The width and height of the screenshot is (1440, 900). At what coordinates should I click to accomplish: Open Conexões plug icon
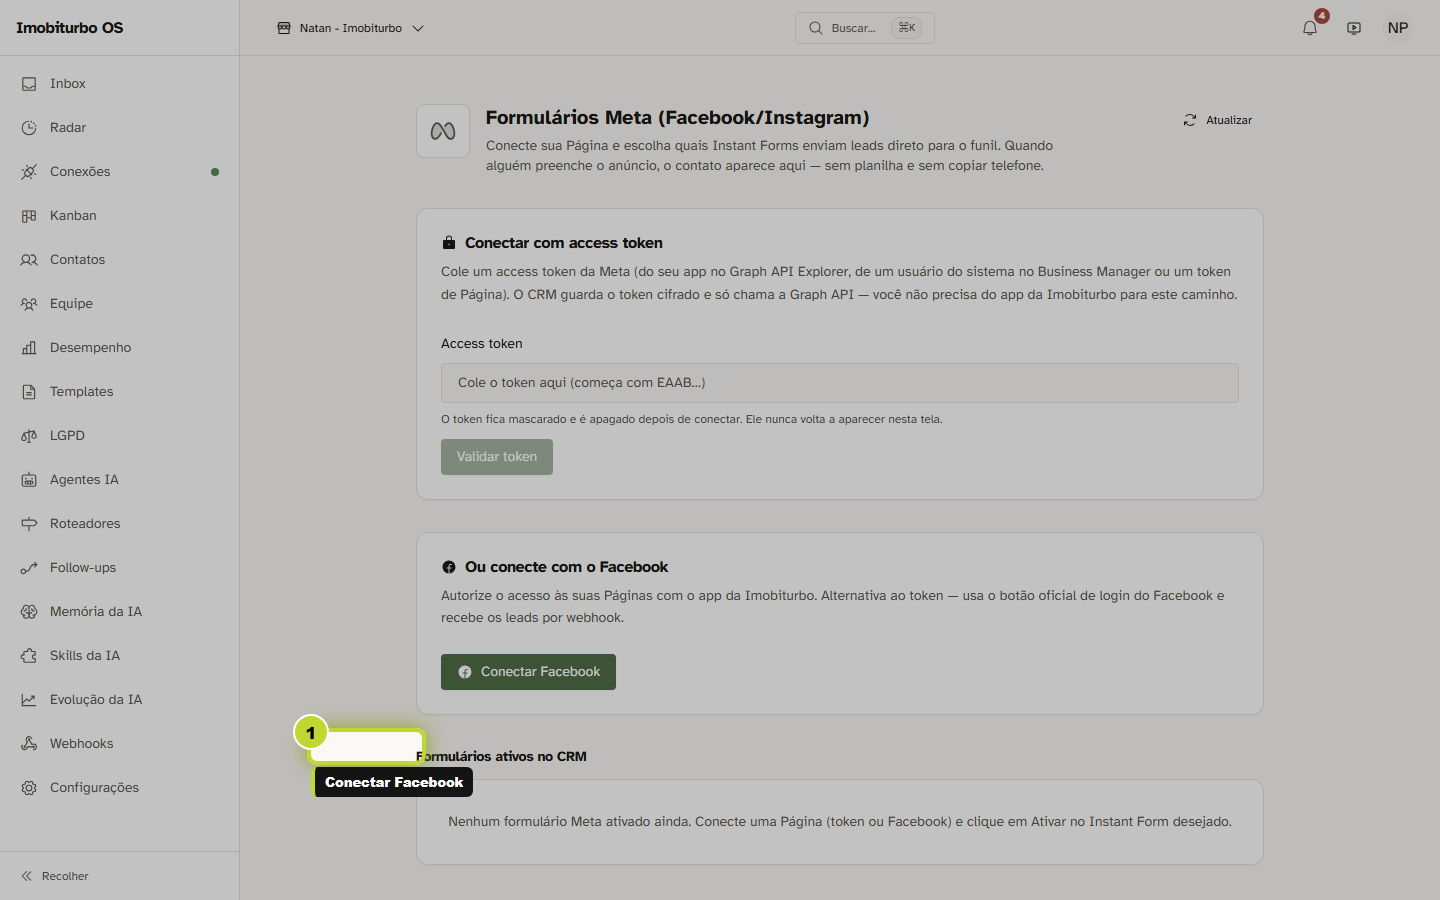pyautogui.click(x=29, y=172)
